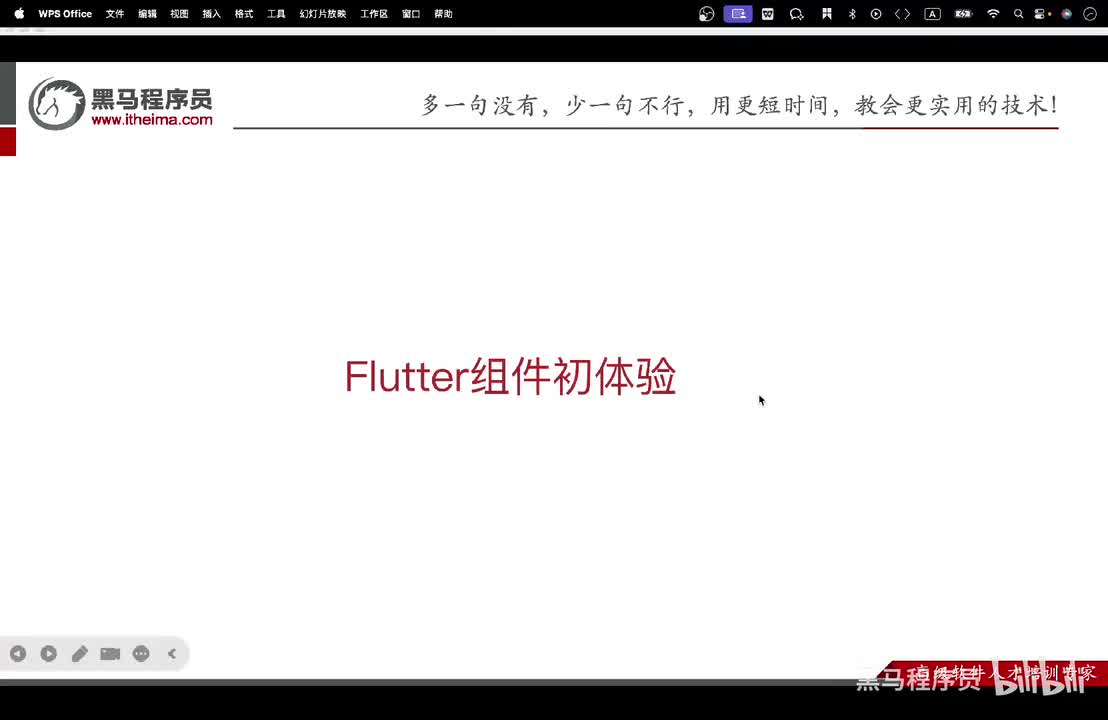This screenshot has height=720, width=1108.
Task: Click the code brackets icon in menu bar
Action: coord(902,13)
